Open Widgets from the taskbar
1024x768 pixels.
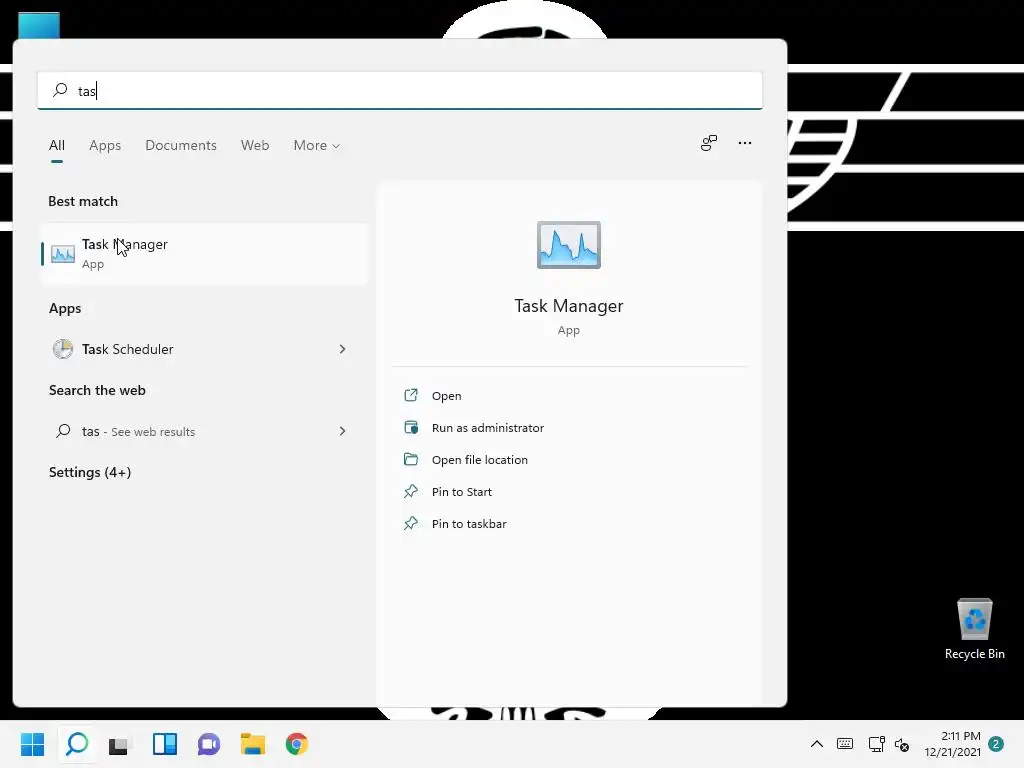pyautogui.click(x=165, y=744)
